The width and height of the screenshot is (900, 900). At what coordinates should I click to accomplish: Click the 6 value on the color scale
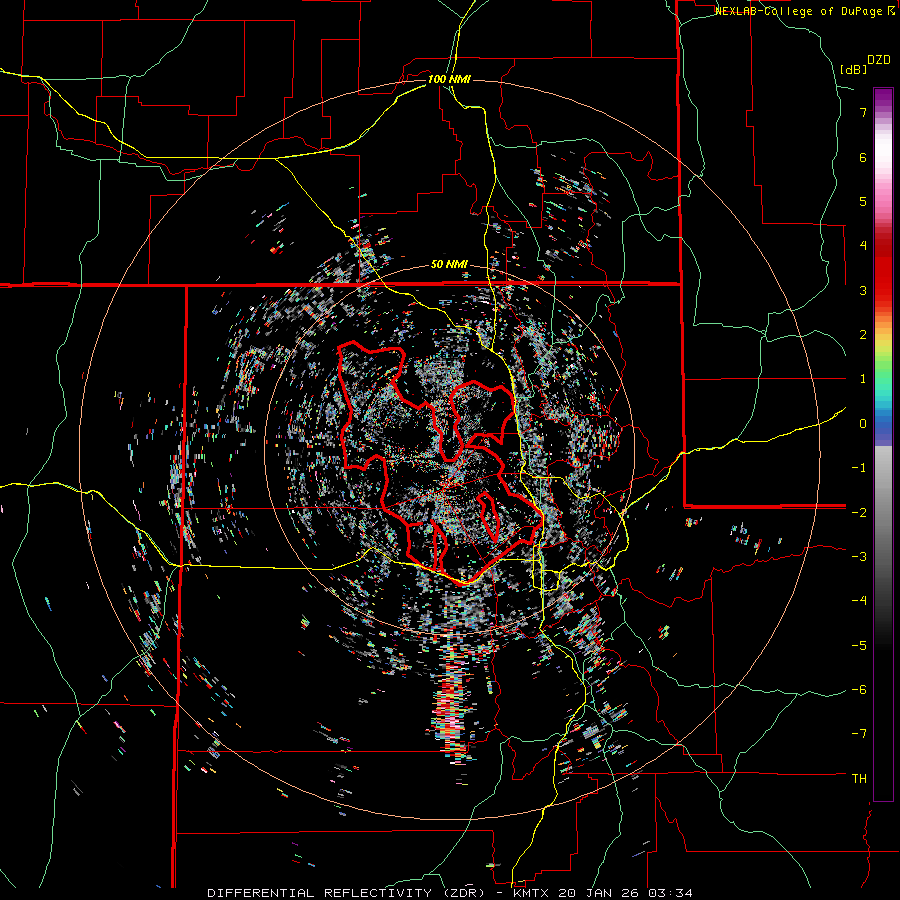click(863, 157)
